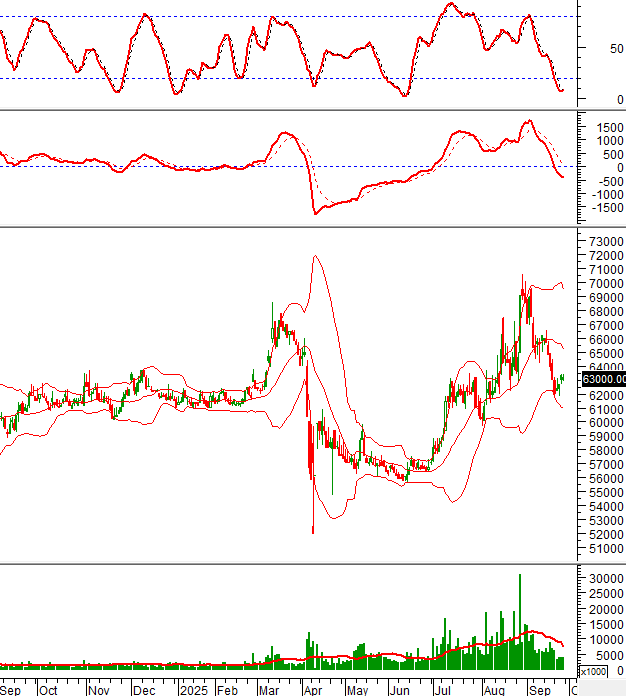Select the Jun month marker
The width and height of the screenshot is (626, 696).
coord(400,689)
